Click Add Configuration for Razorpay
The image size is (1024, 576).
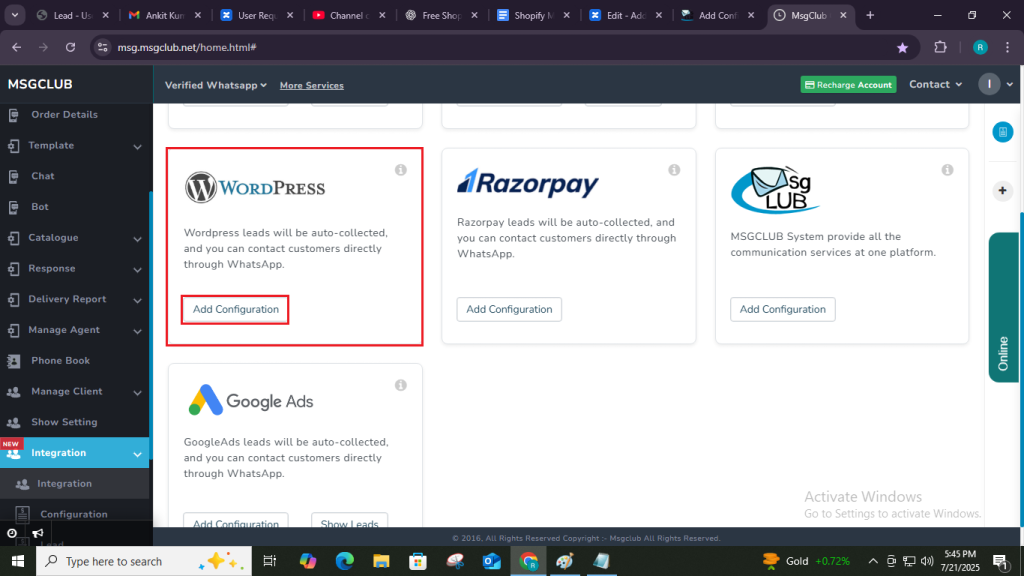click(509, 310)
